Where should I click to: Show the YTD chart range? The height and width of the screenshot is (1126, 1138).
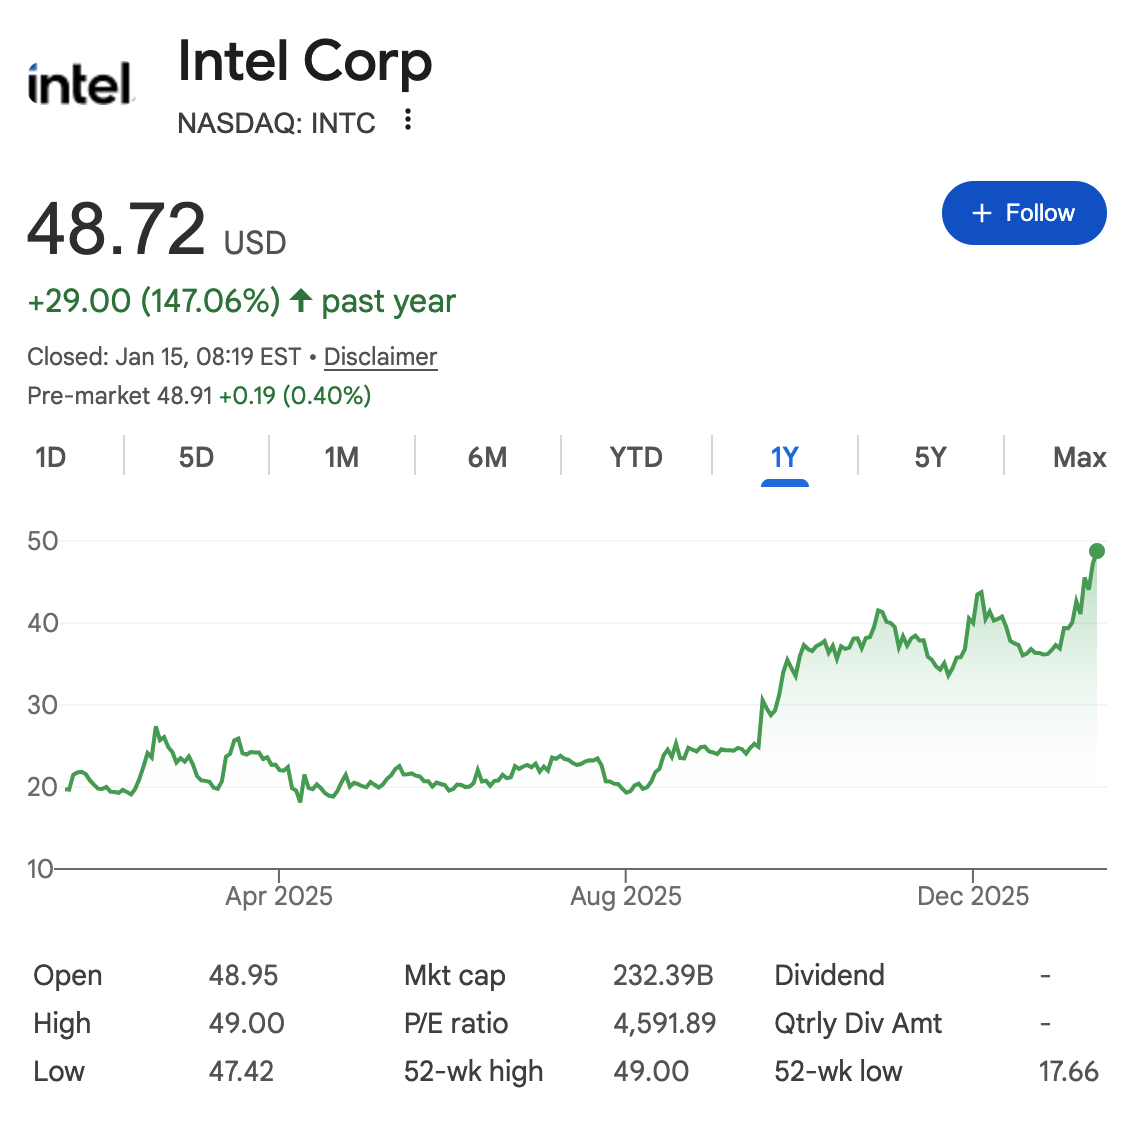coord(636,457)
